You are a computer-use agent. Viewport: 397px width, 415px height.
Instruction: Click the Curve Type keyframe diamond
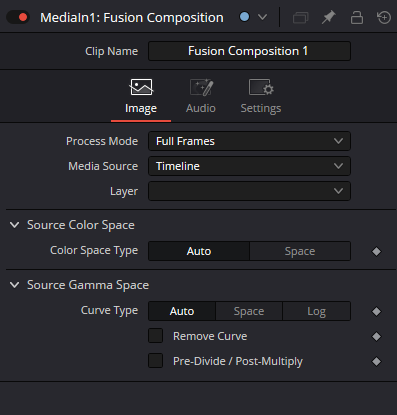[x=376, y=312]
